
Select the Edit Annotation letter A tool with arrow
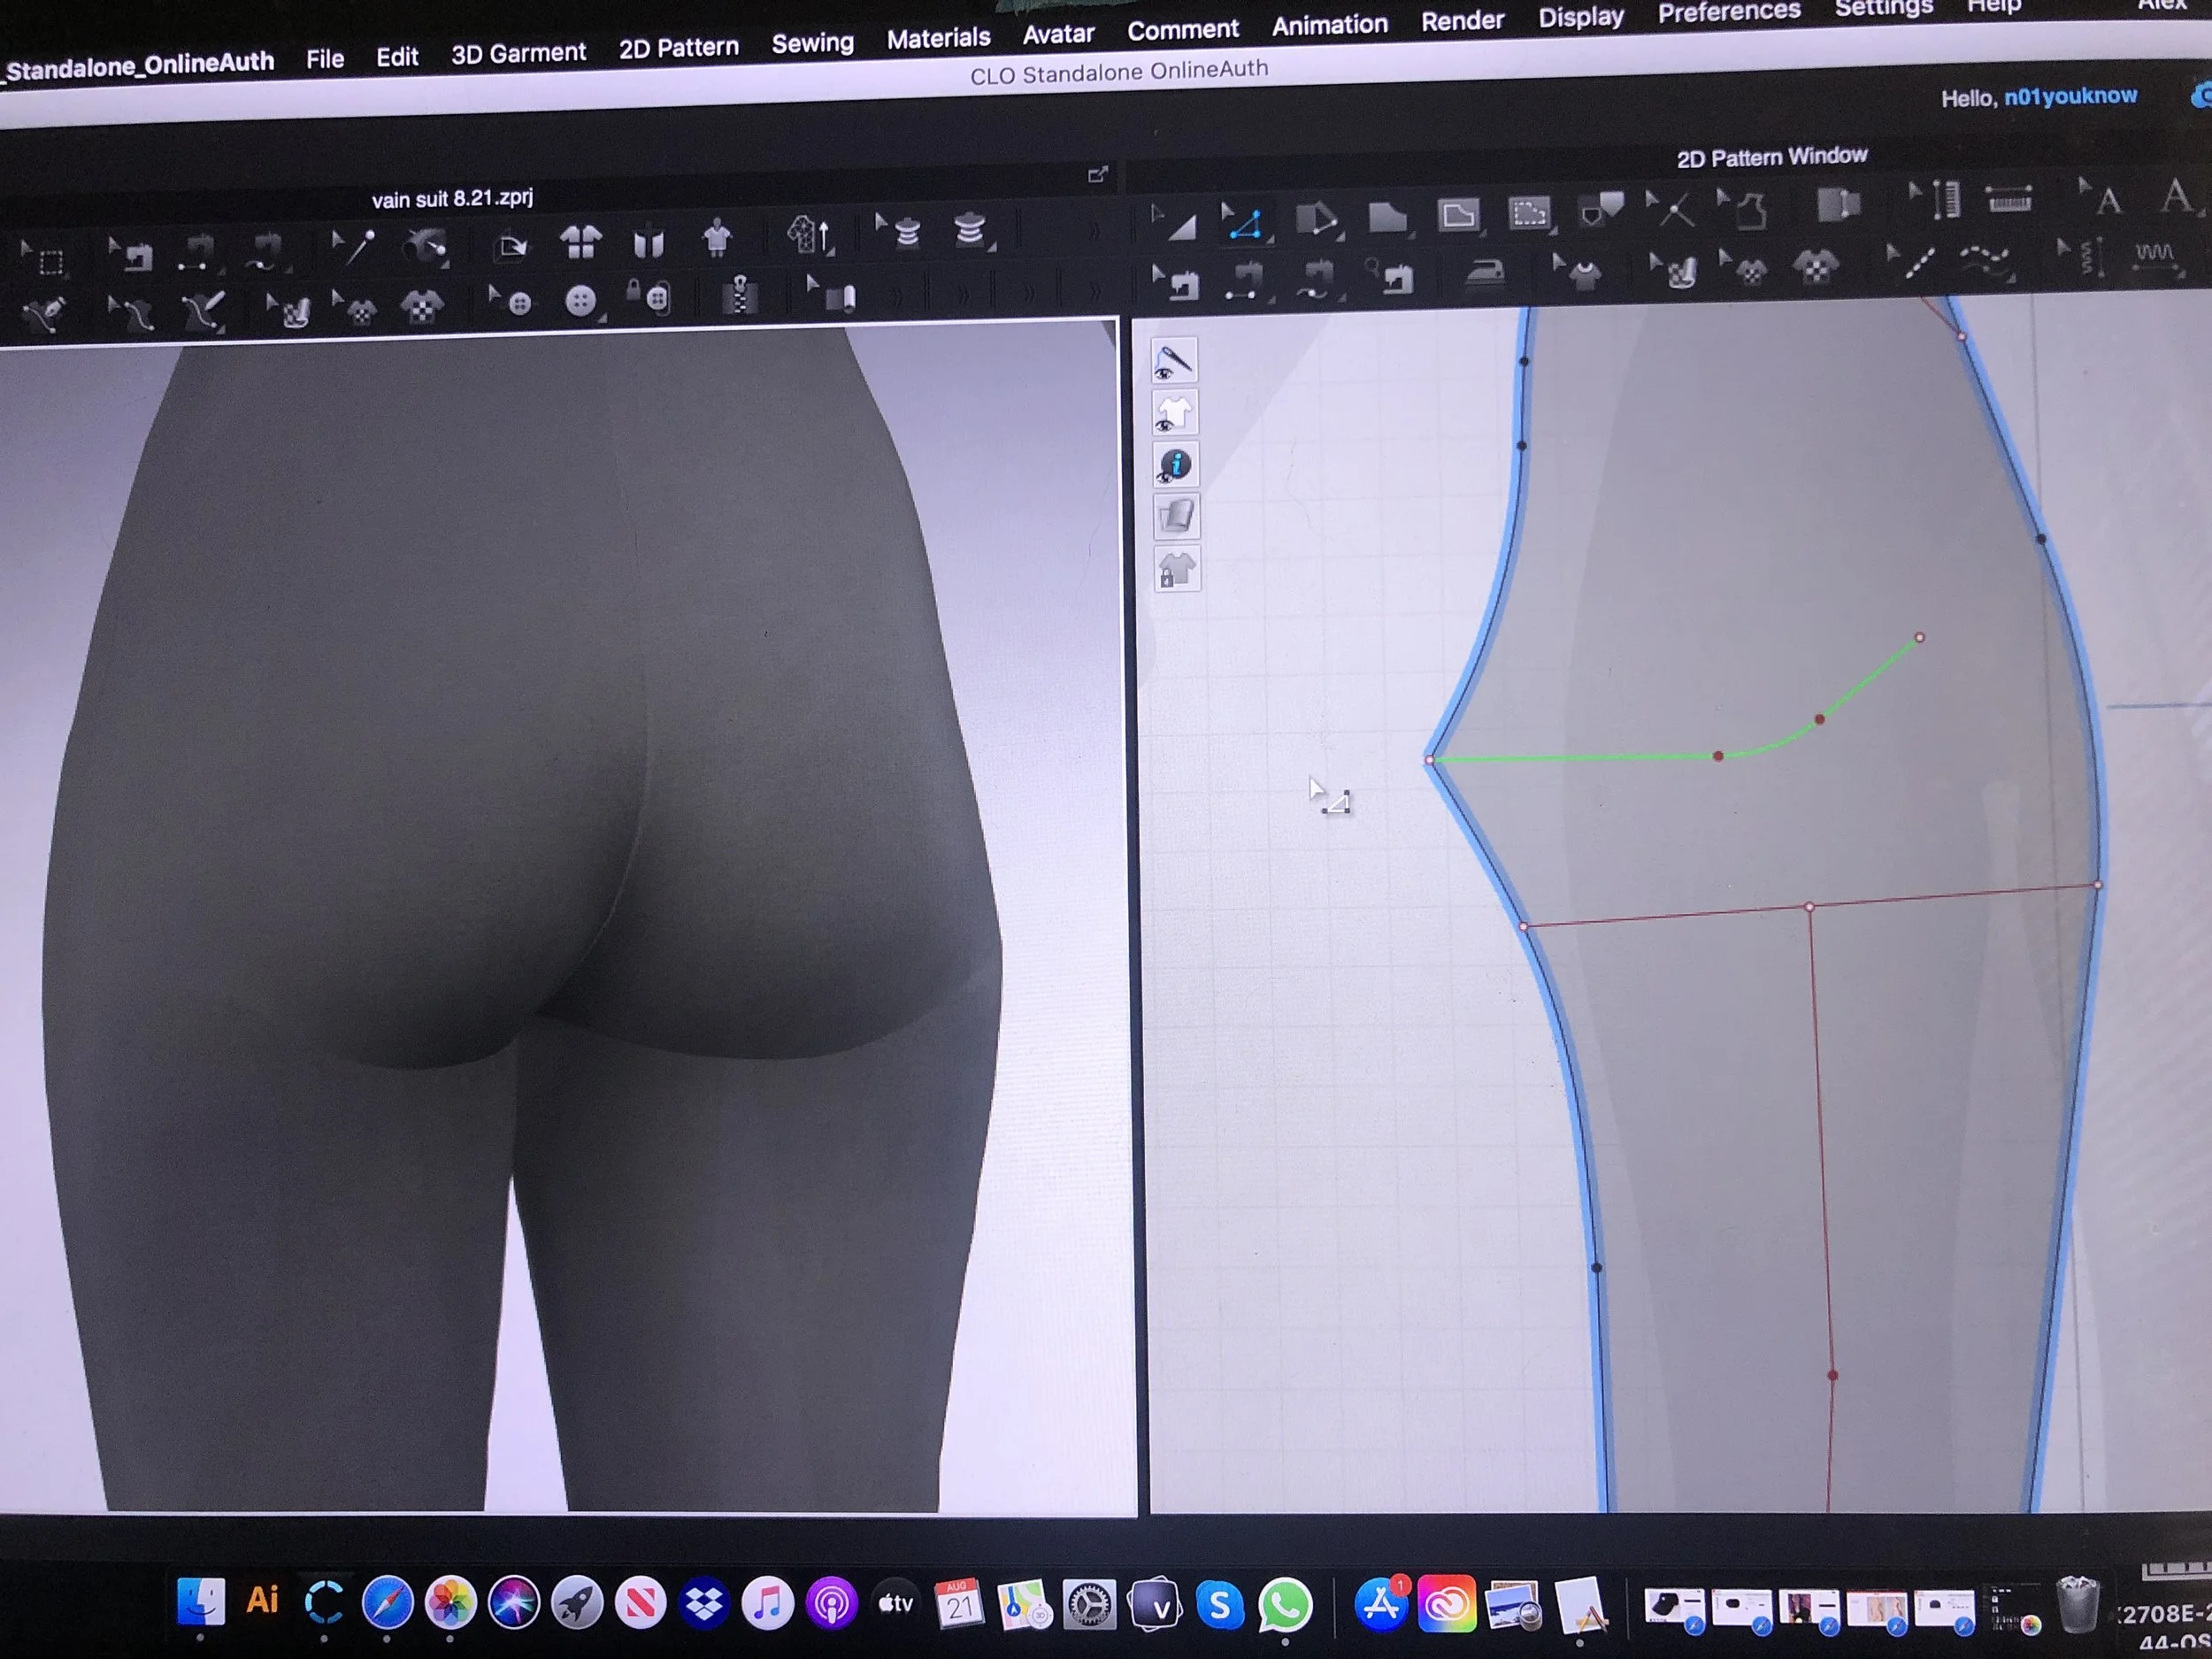[x=2100, y=197]
